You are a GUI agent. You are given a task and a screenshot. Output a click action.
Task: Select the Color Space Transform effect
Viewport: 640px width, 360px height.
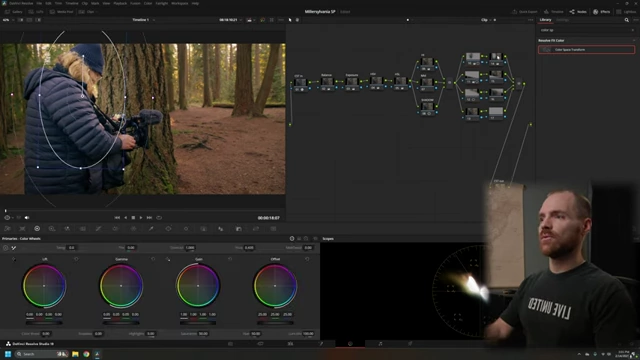tap(586, 50)
